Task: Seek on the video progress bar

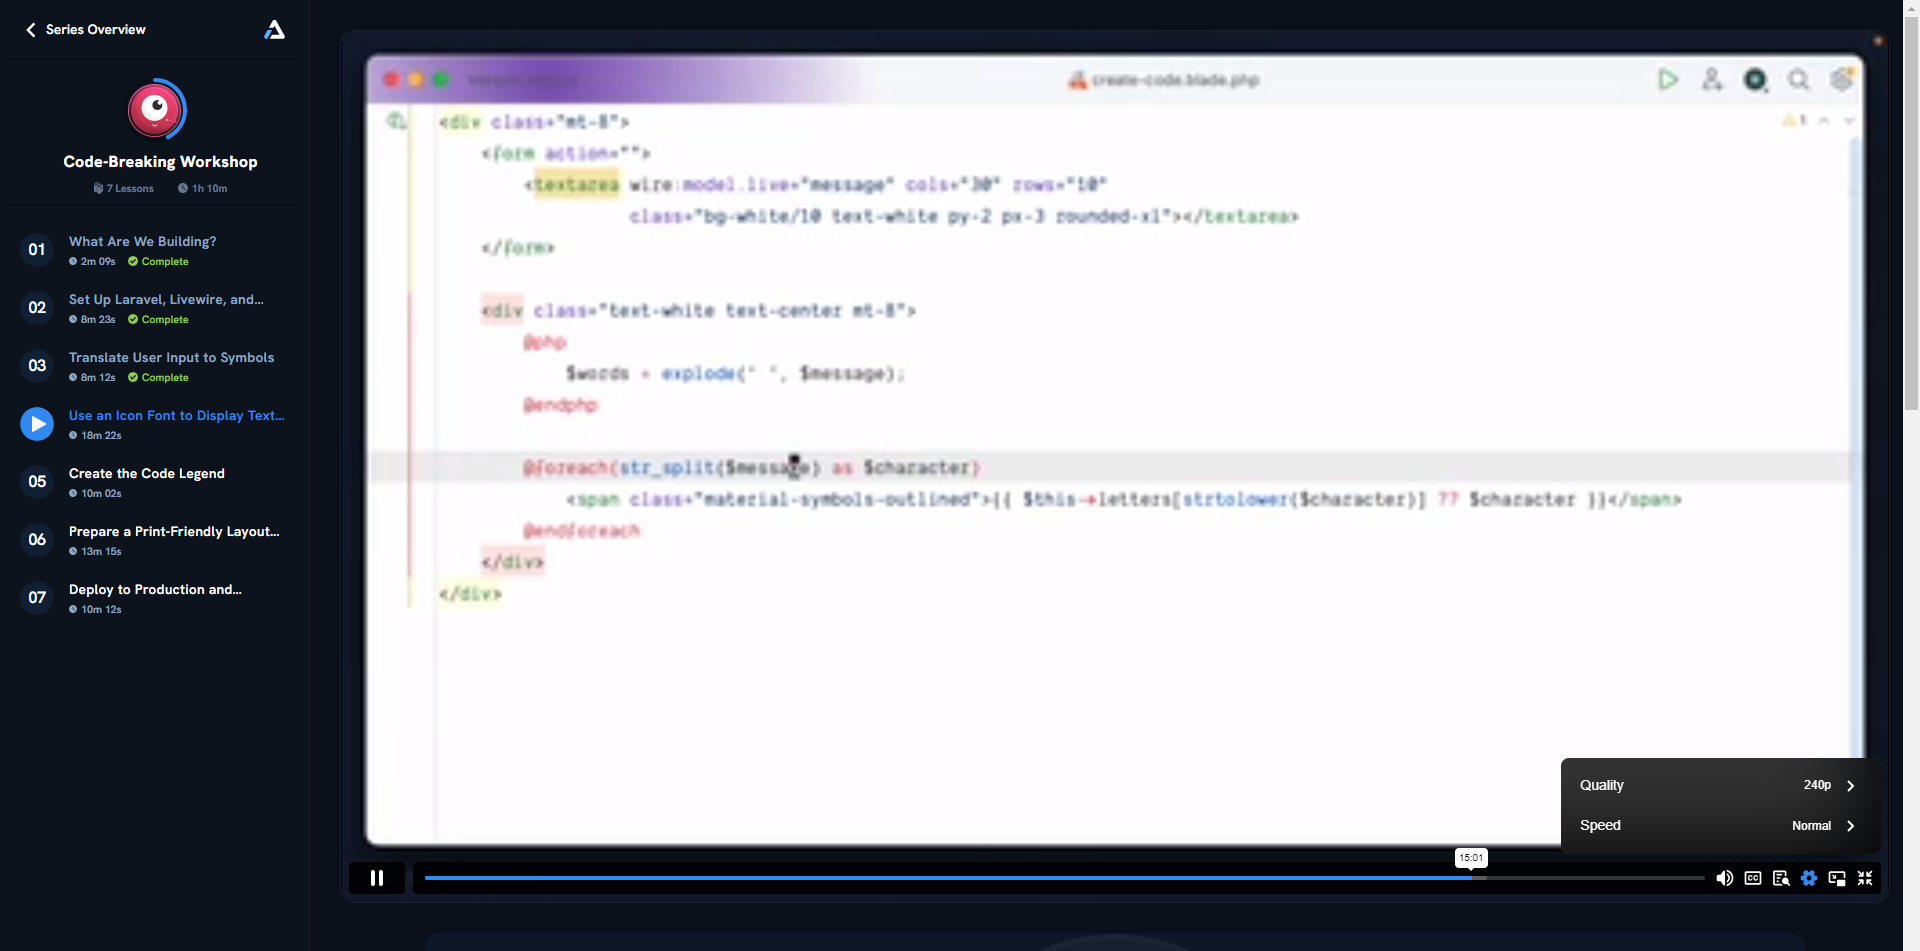Action: coord(1064,878)
